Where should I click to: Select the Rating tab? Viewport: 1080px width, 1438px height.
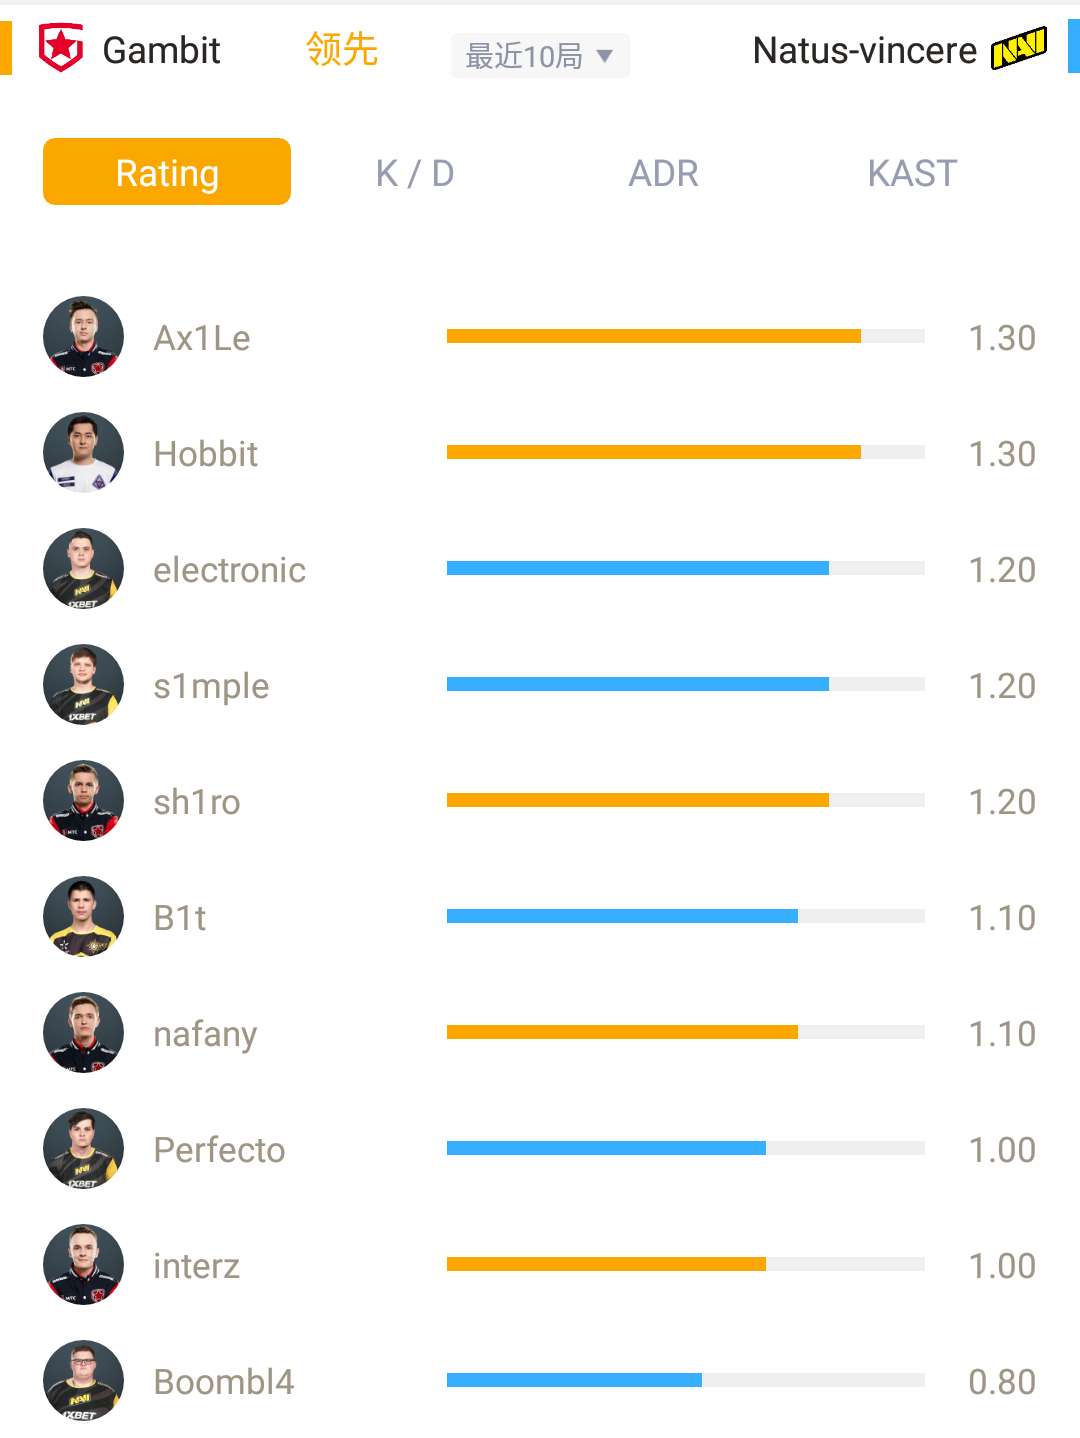(167, 172)
